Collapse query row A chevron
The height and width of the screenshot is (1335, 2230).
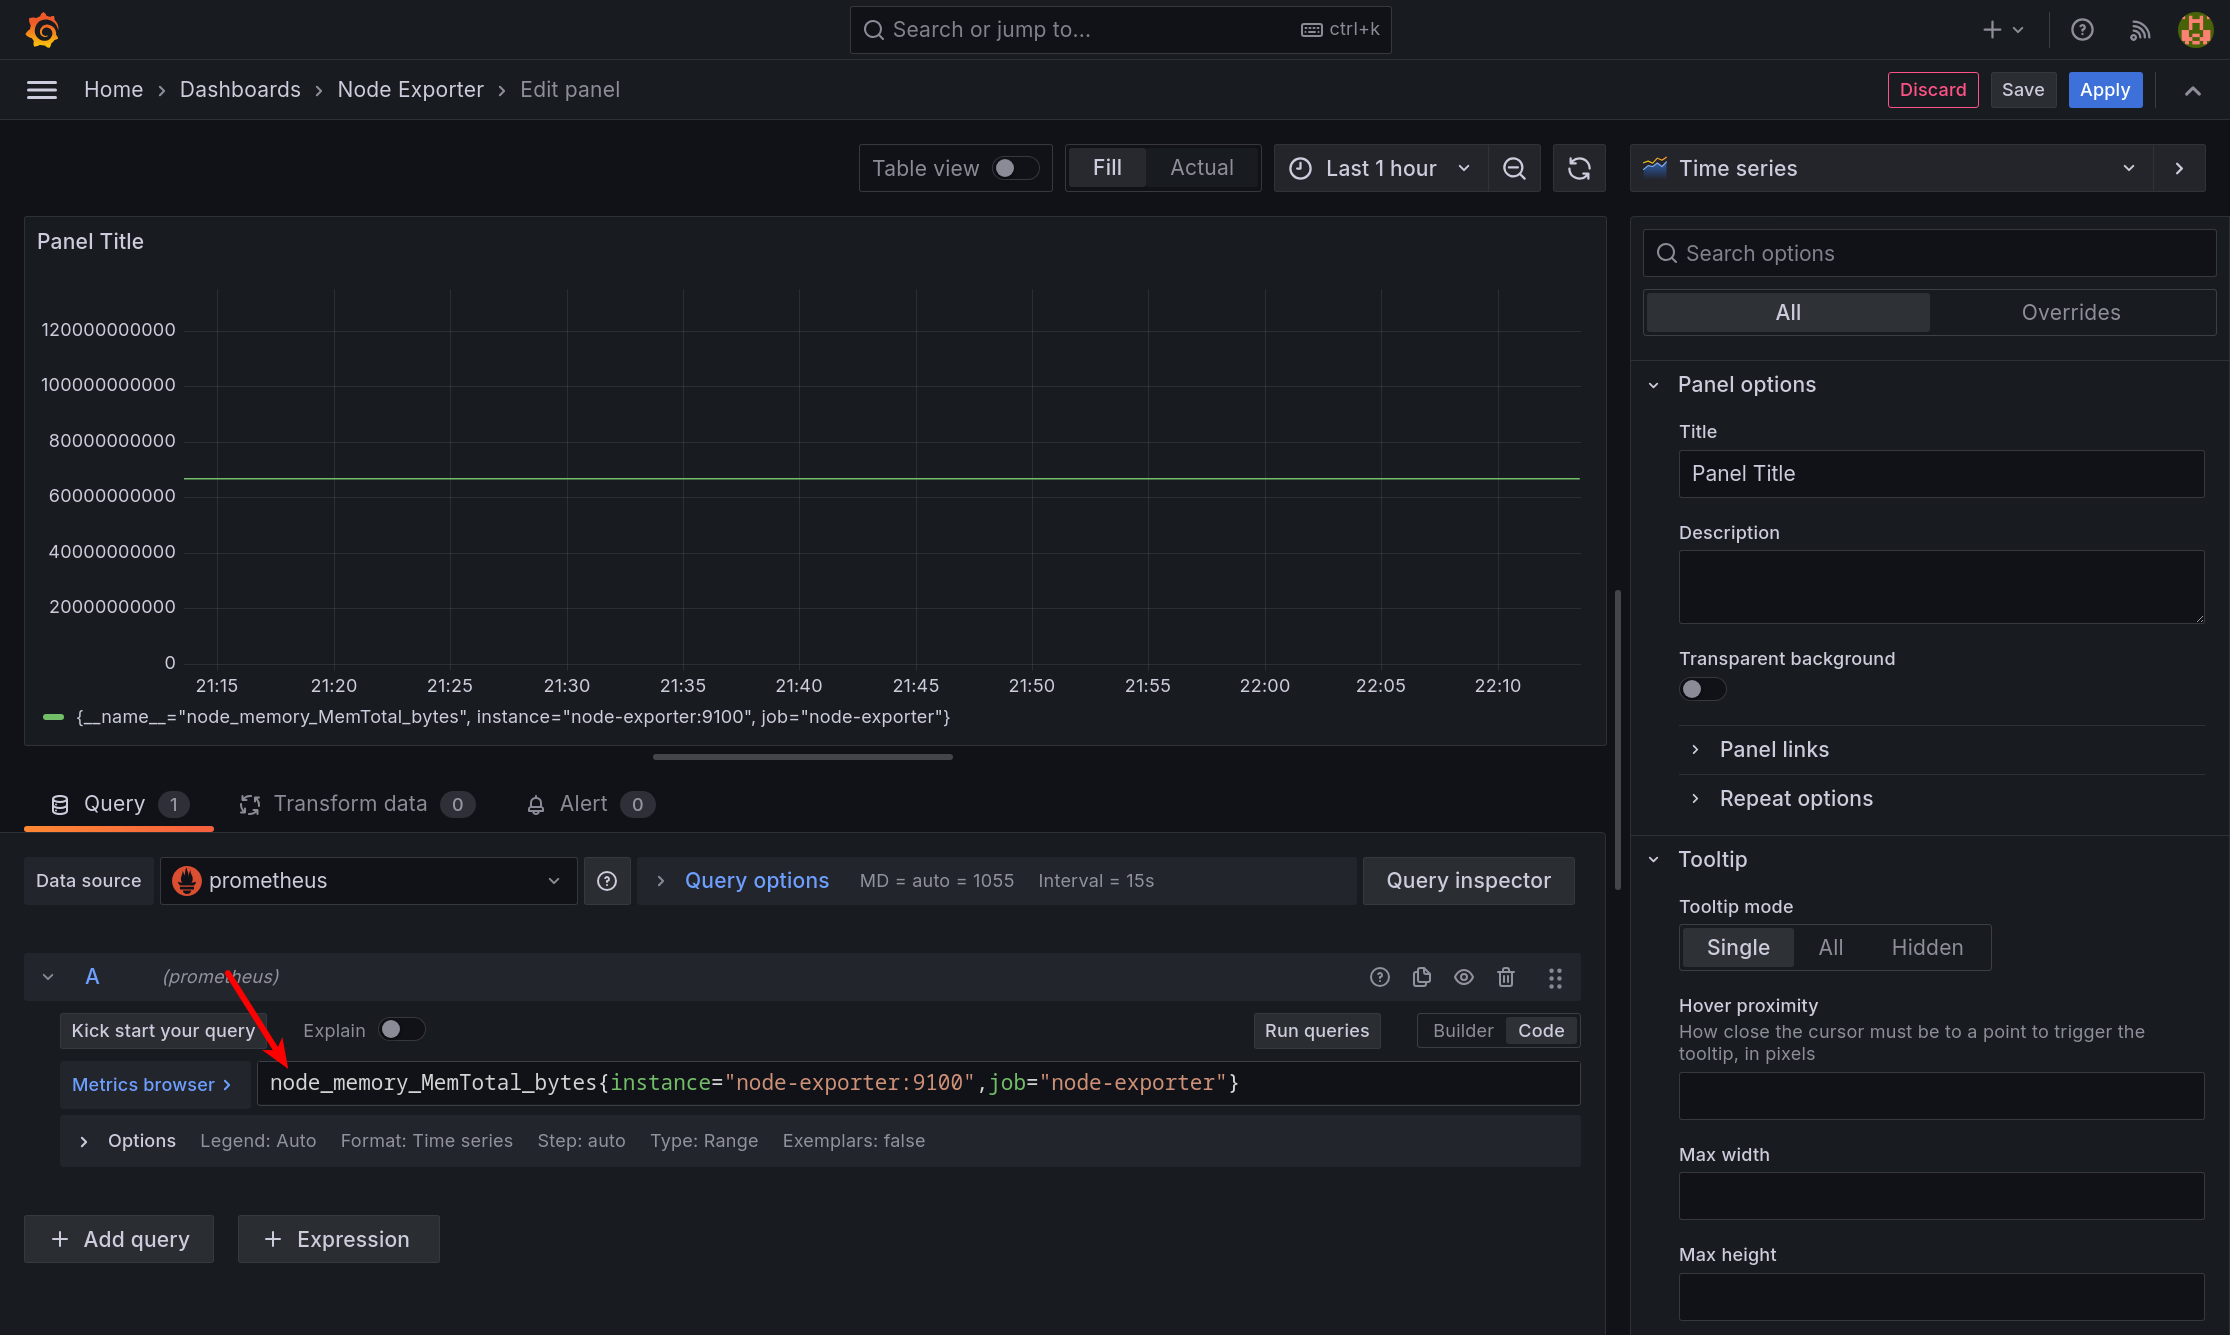(x=48, y=977)
